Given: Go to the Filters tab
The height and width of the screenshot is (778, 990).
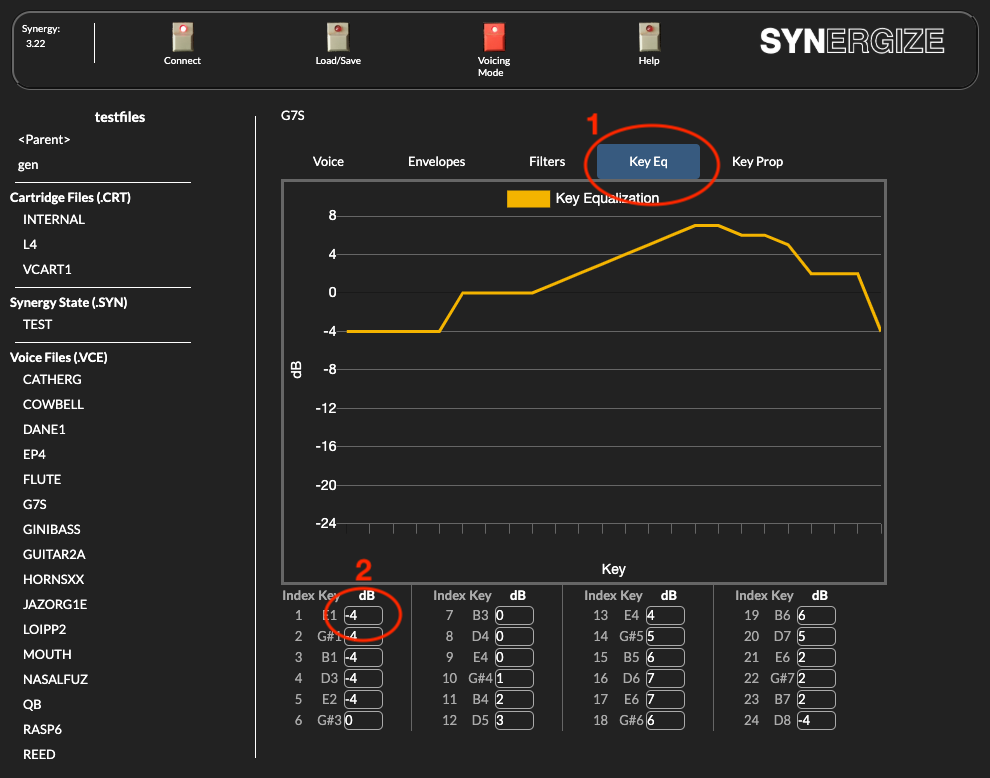Looking at the screenshot, I should click(x=547, y=162).
